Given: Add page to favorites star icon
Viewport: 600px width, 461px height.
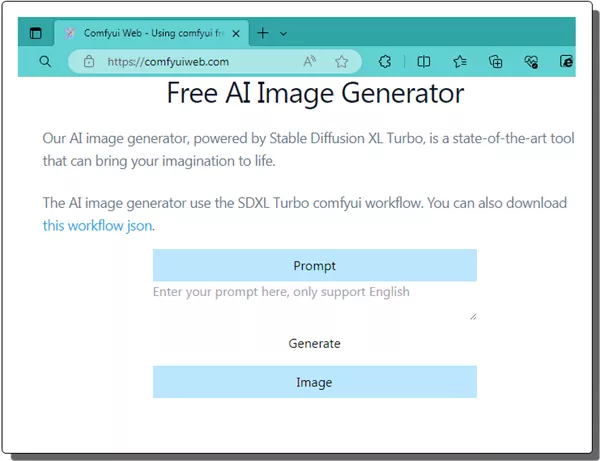Looking at the screenshot, I should pos(341,62).
